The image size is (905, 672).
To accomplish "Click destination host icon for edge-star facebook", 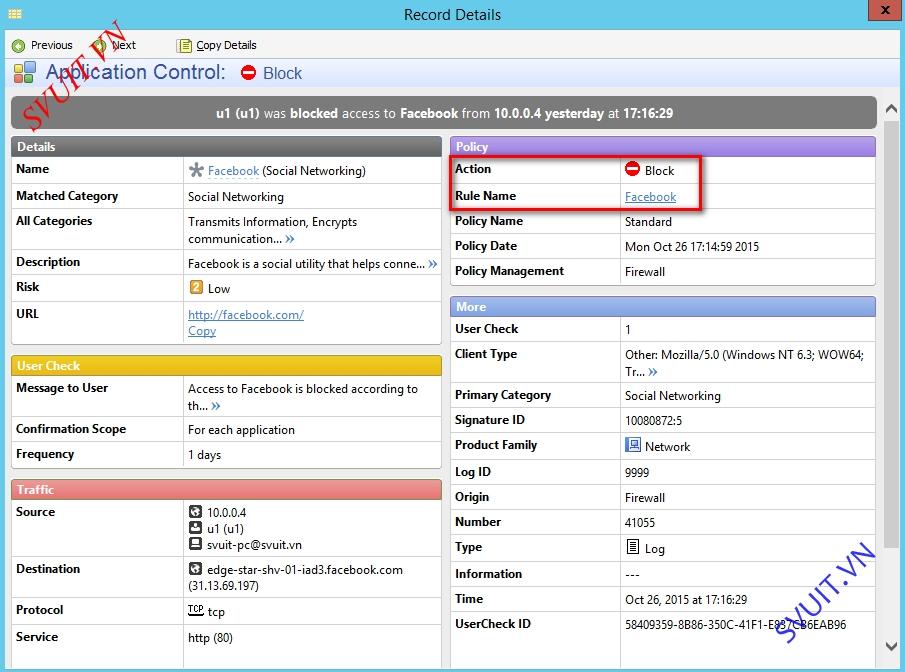I will click(196, 569).
